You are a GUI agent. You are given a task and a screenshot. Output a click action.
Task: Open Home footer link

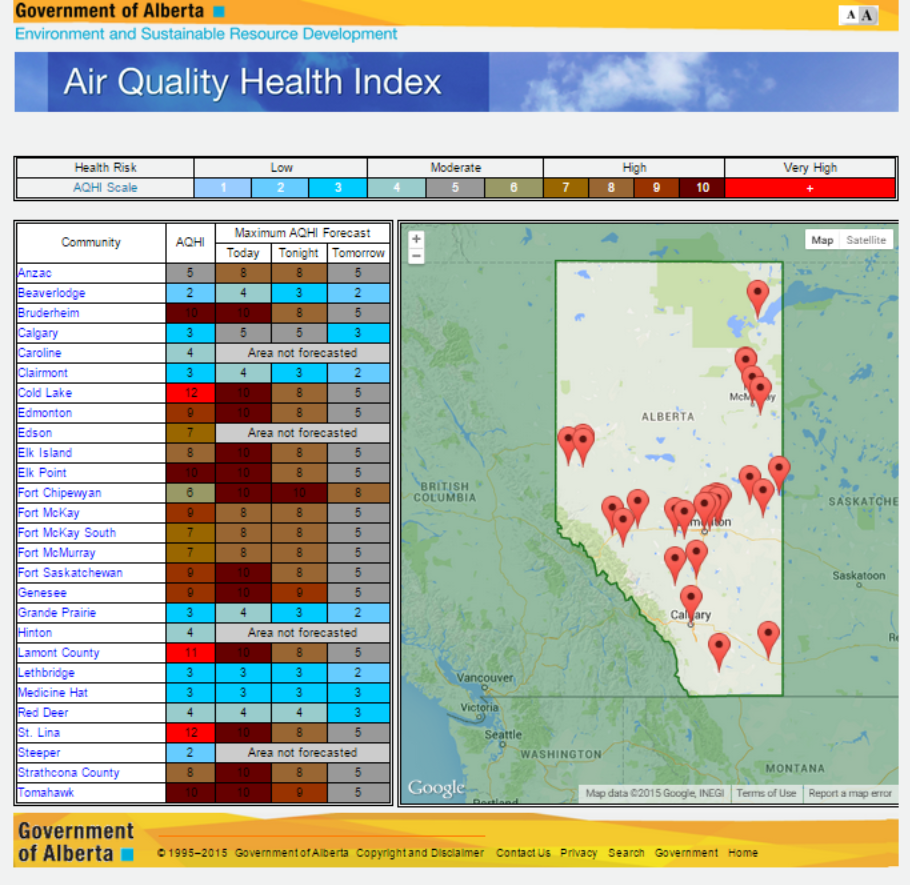point(743,853)
